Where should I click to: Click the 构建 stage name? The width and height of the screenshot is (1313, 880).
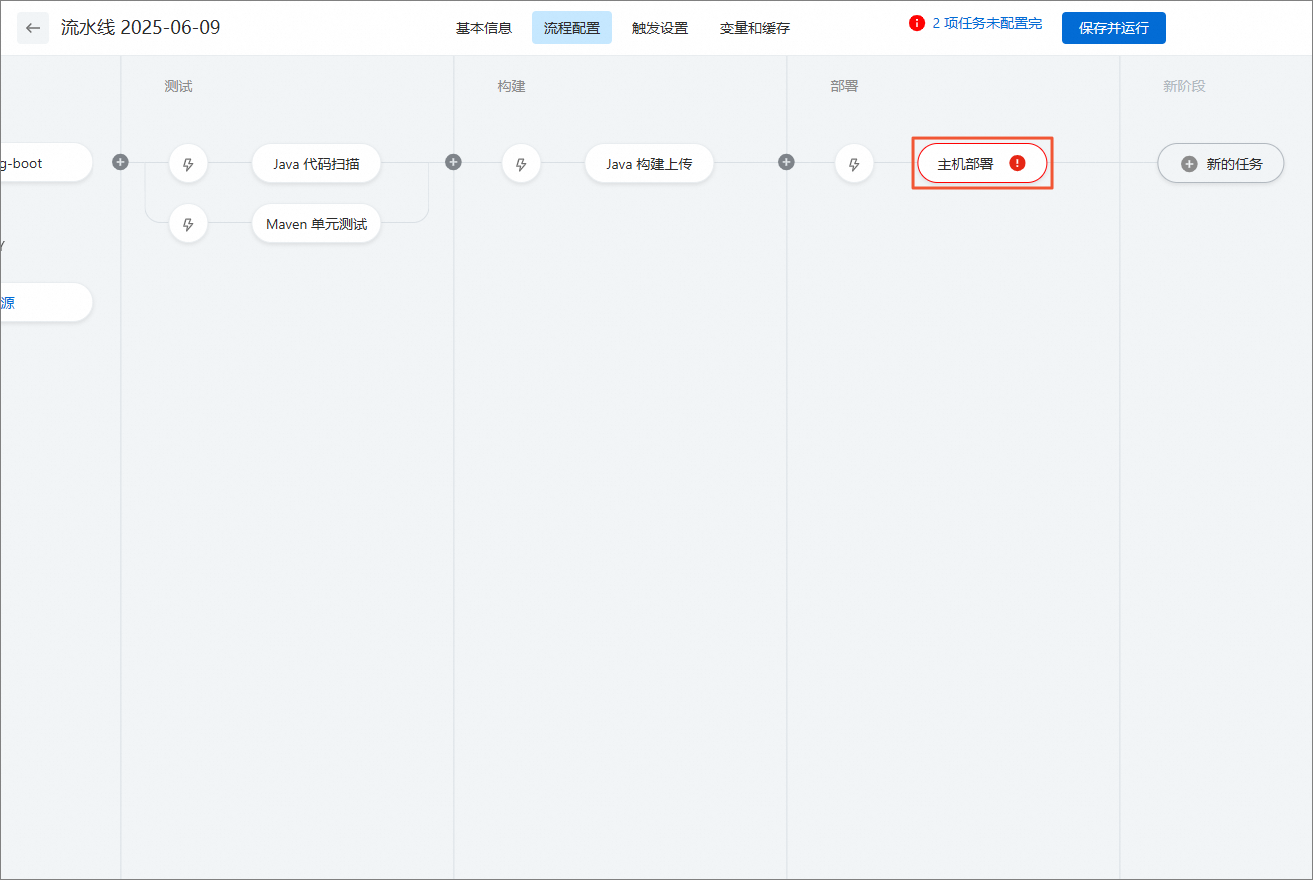coord(511,86)
